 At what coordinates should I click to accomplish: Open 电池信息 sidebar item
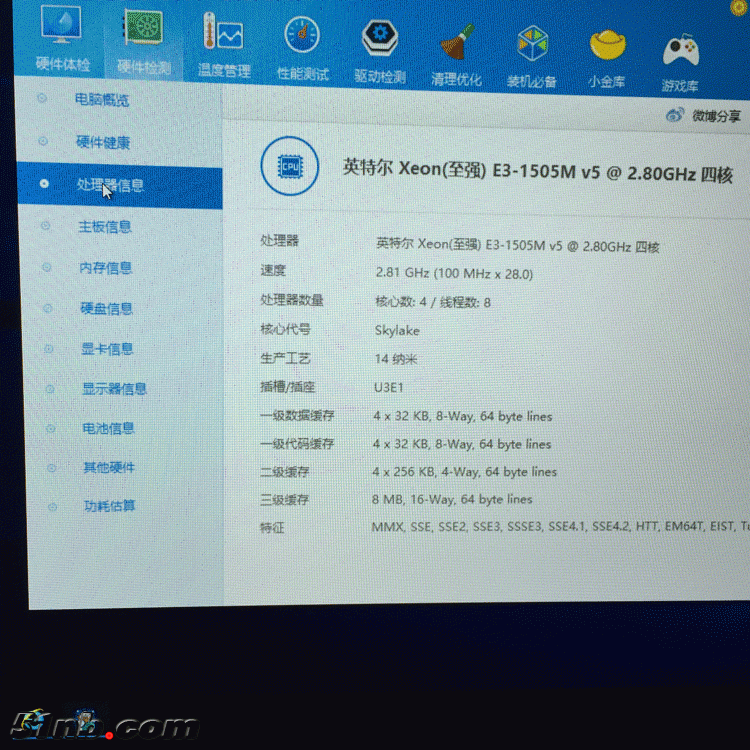point(108,428)
